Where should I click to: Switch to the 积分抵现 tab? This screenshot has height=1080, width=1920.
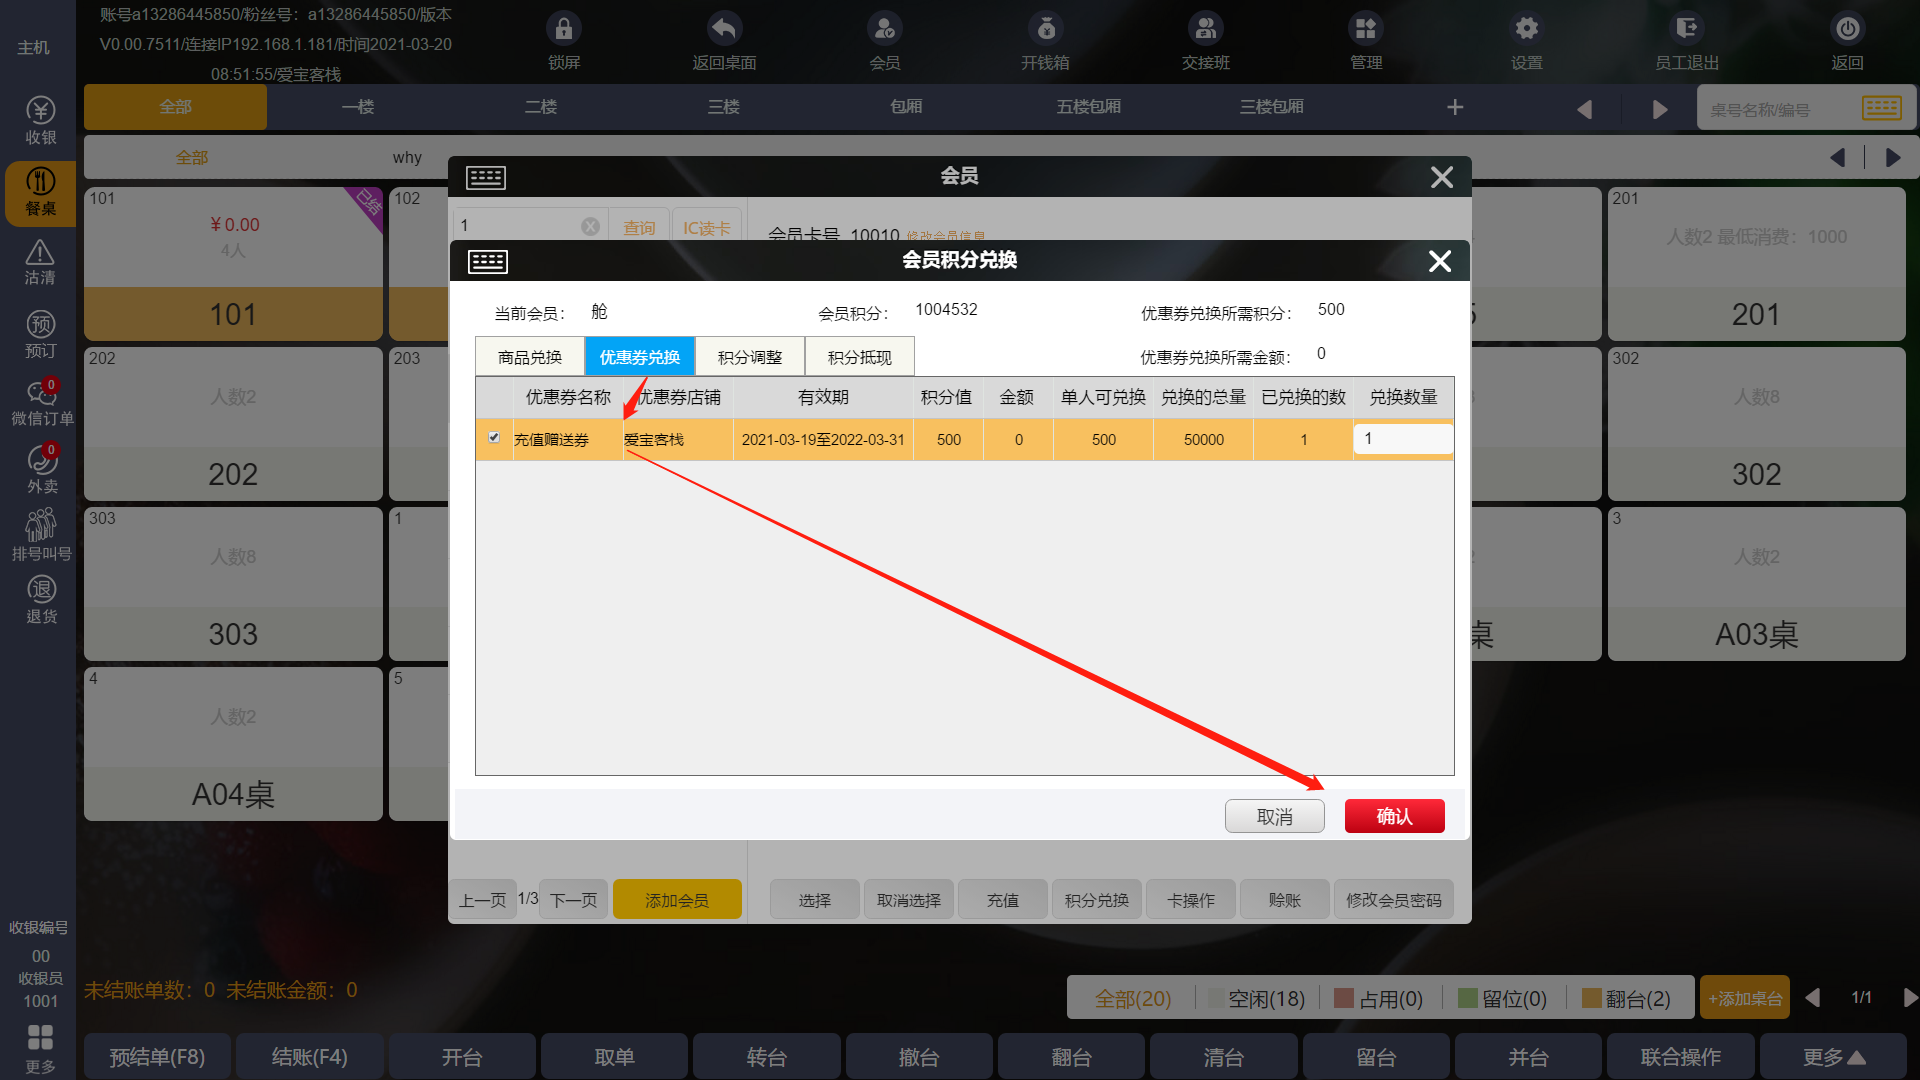click(x=859, y=357)
